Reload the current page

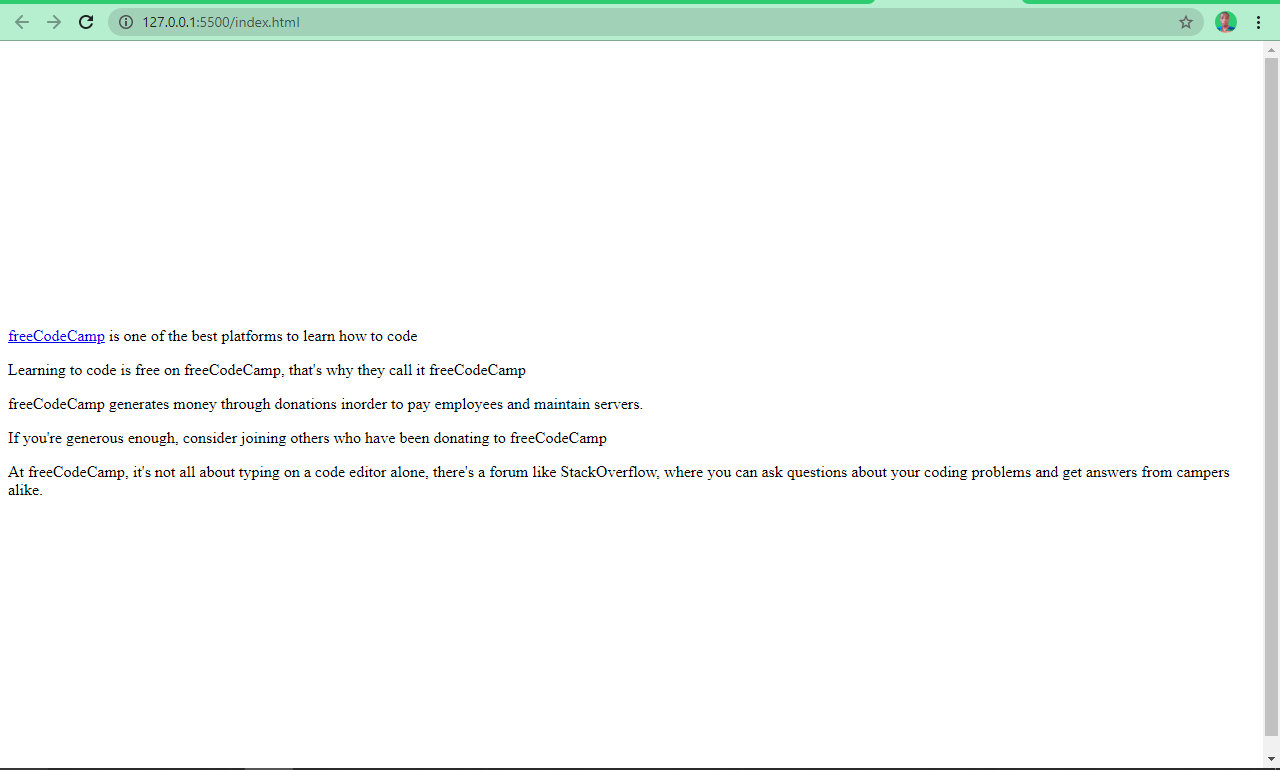point(86,22)
